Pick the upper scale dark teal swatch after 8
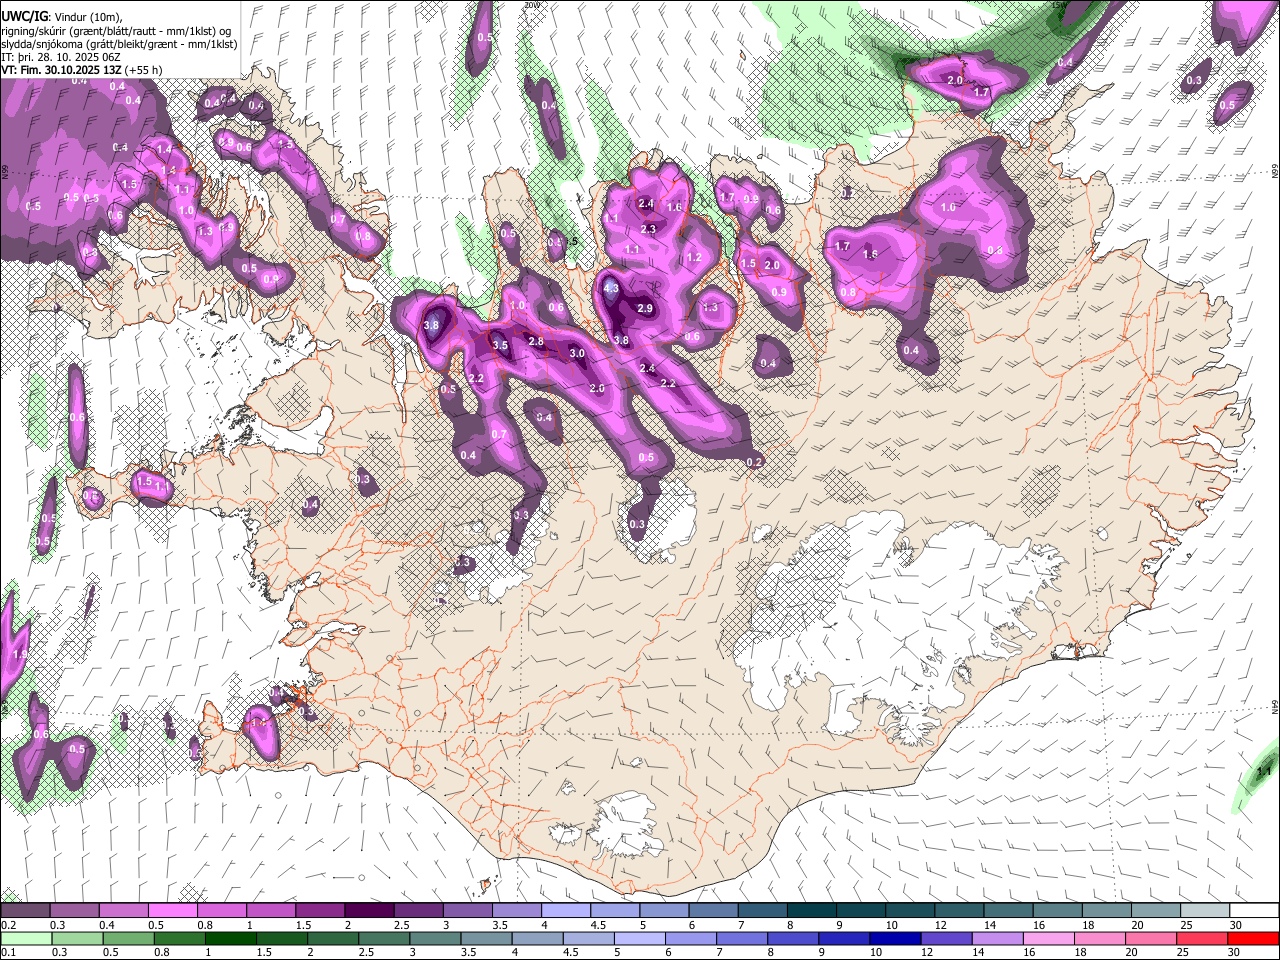Image resolution: width=1280 pixels, height=960 pixels. click(x=811, y=911)
